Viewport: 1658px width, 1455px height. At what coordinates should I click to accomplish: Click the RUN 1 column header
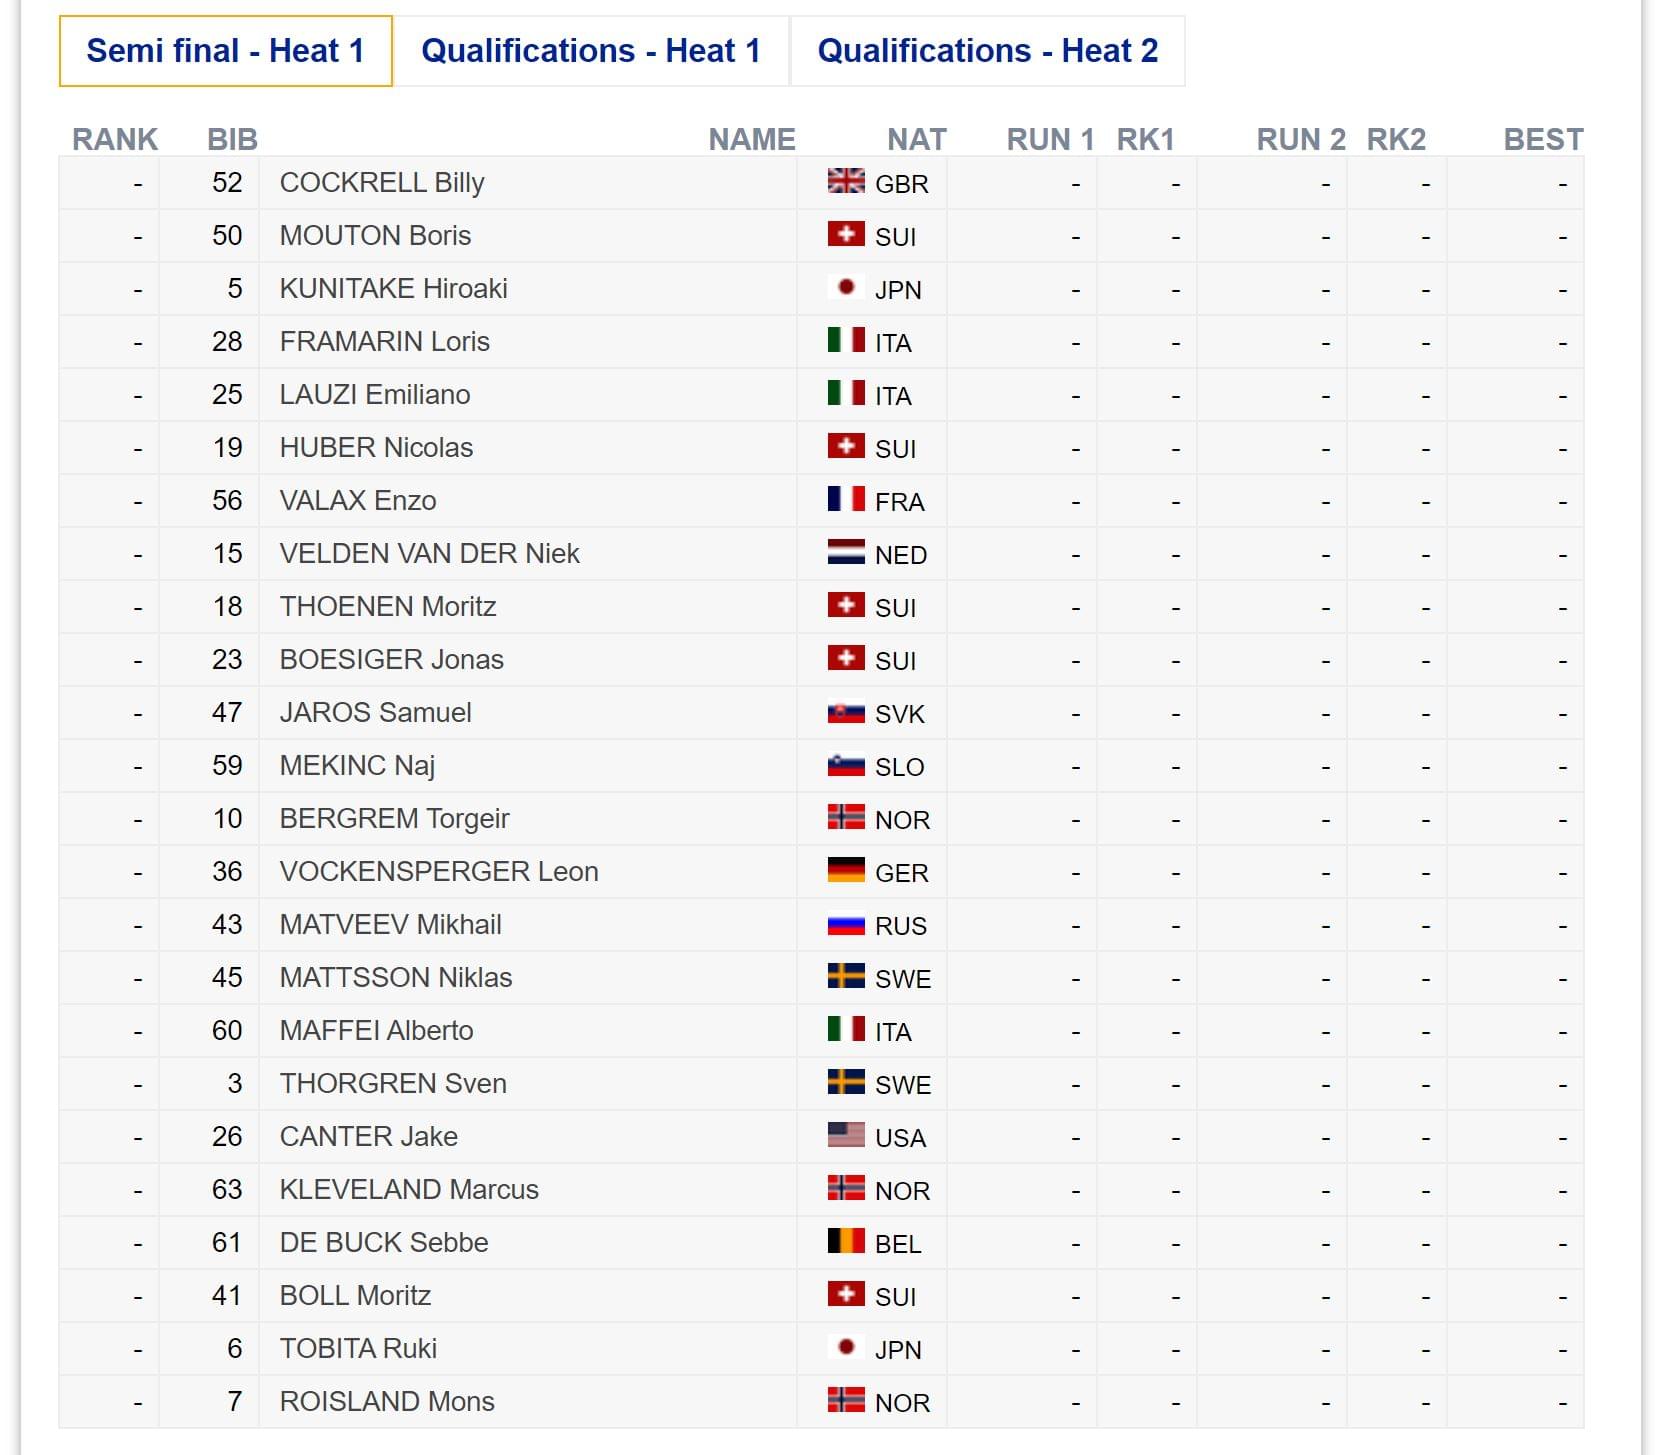tap(1050, 139)
